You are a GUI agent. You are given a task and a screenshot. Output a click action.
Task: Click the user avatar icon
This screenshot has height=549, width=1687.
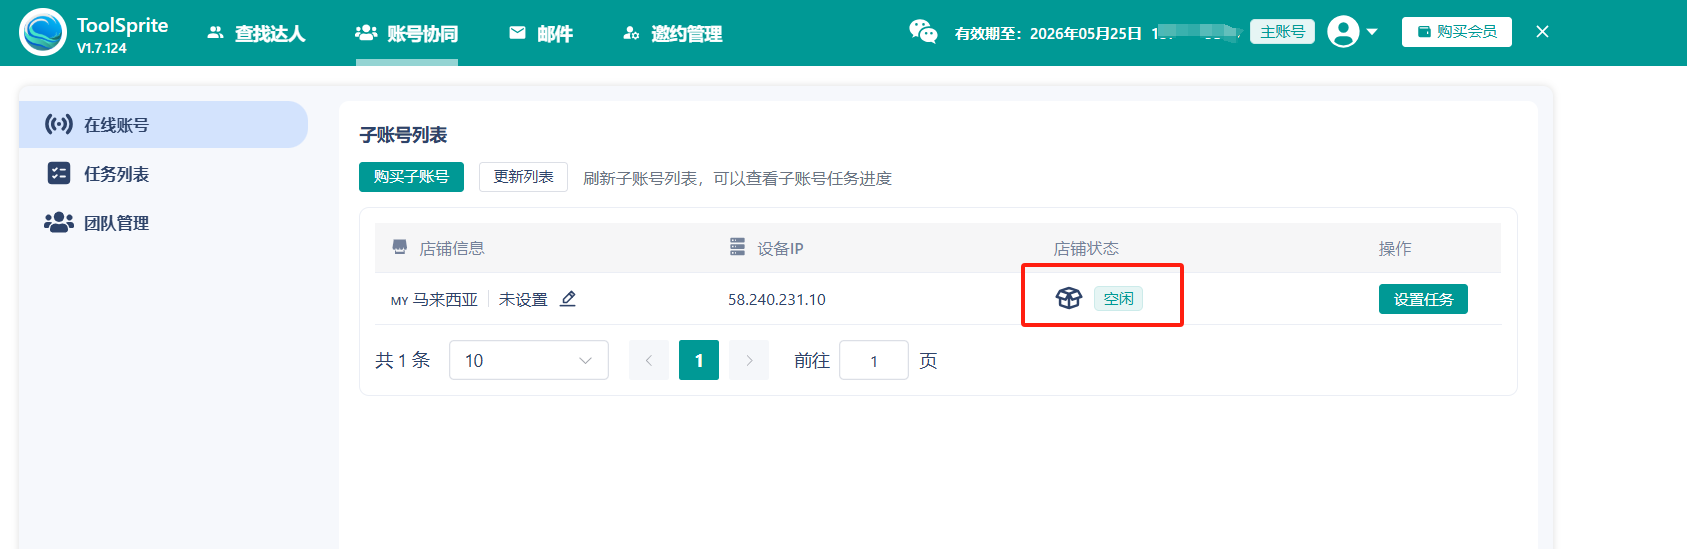point(1343,32)
